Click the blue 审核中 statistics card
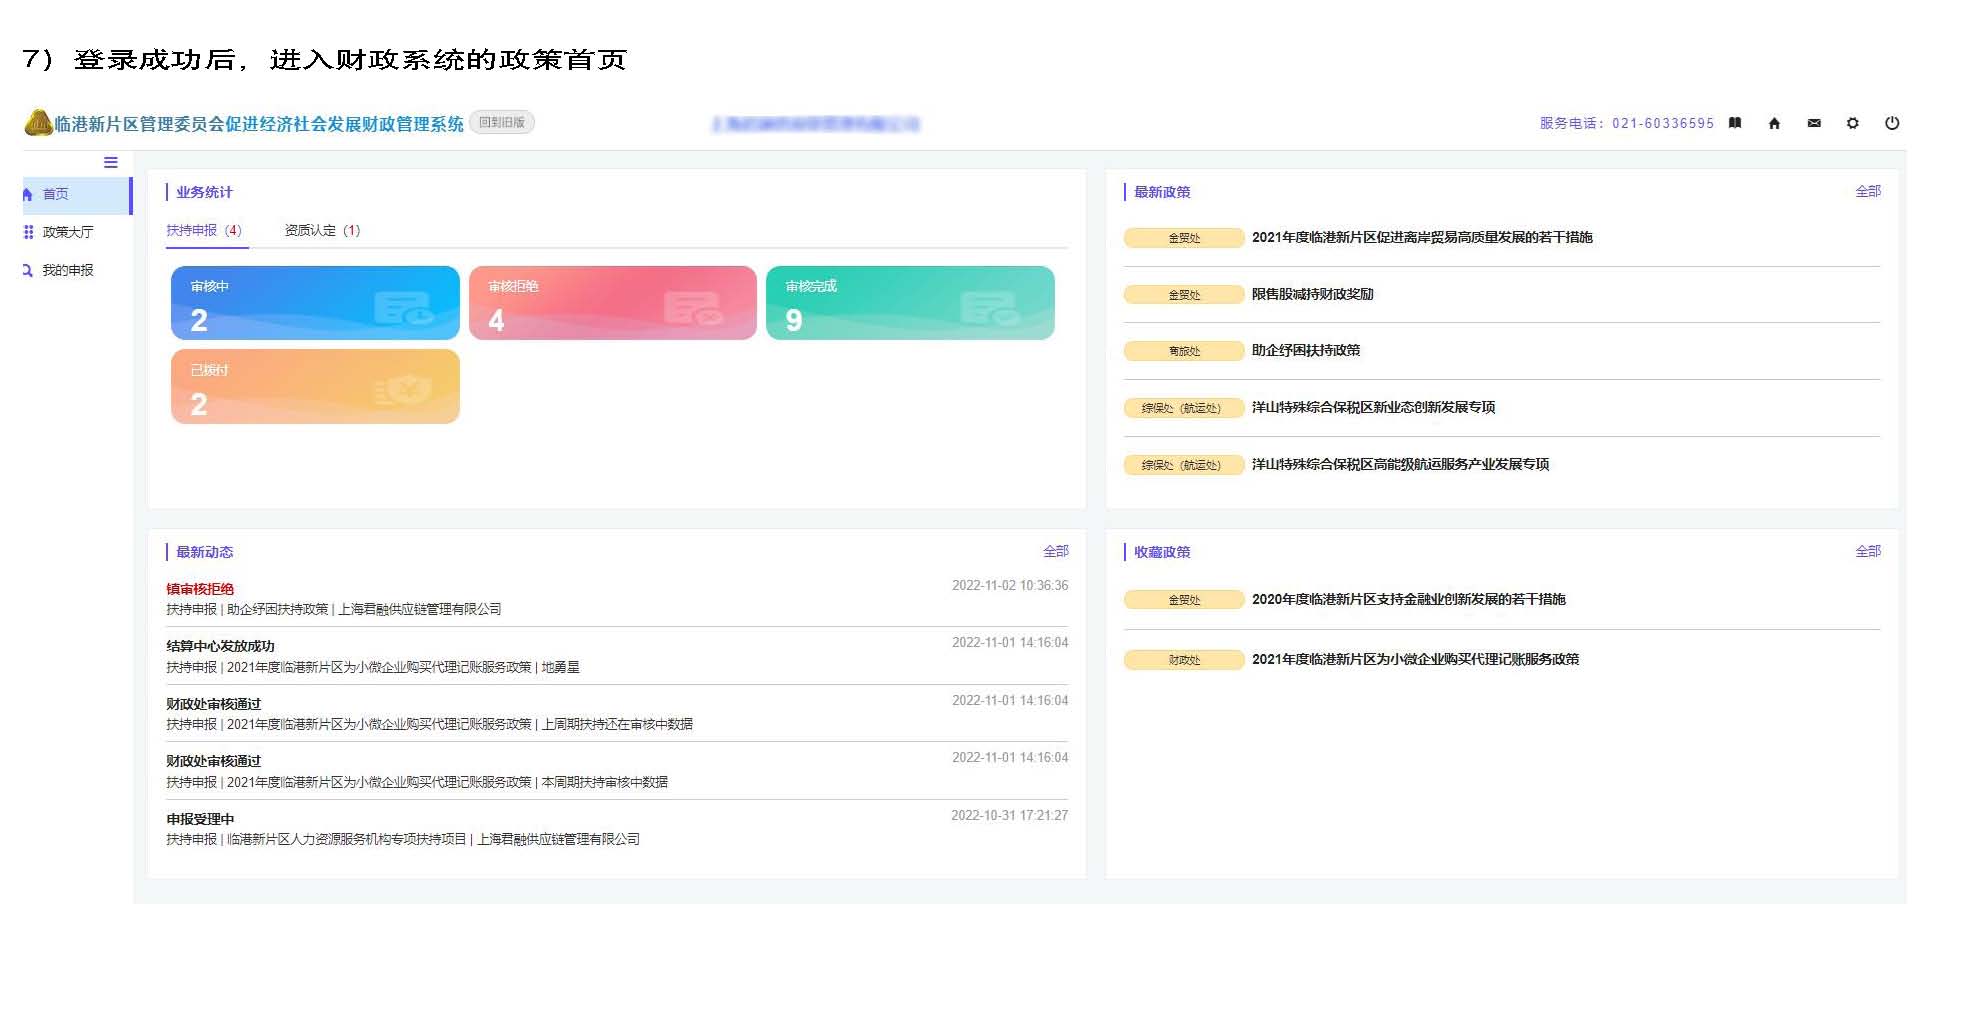The height and width of the screenshot is (1035, 1961). tap(315, 303)
